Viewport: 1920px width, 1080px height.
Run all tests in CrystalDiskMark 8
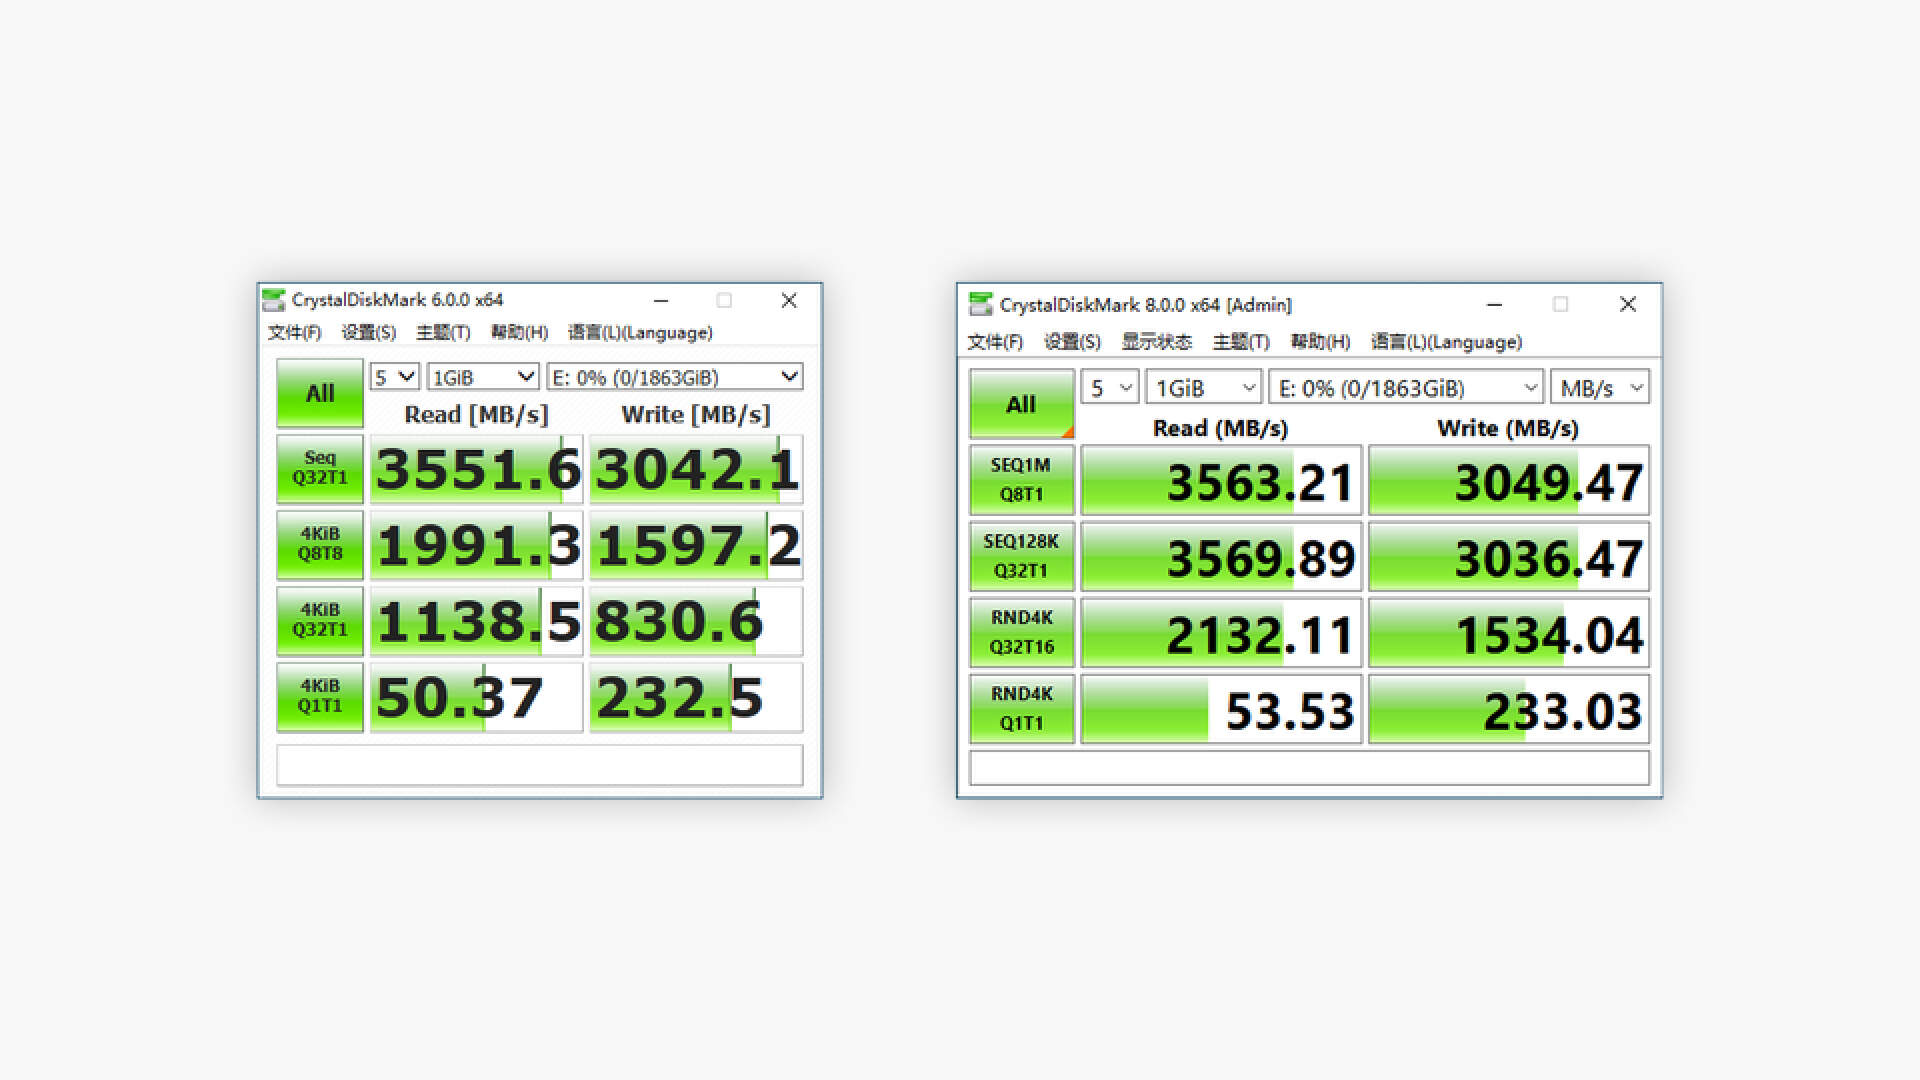(x=1021, y=404)
